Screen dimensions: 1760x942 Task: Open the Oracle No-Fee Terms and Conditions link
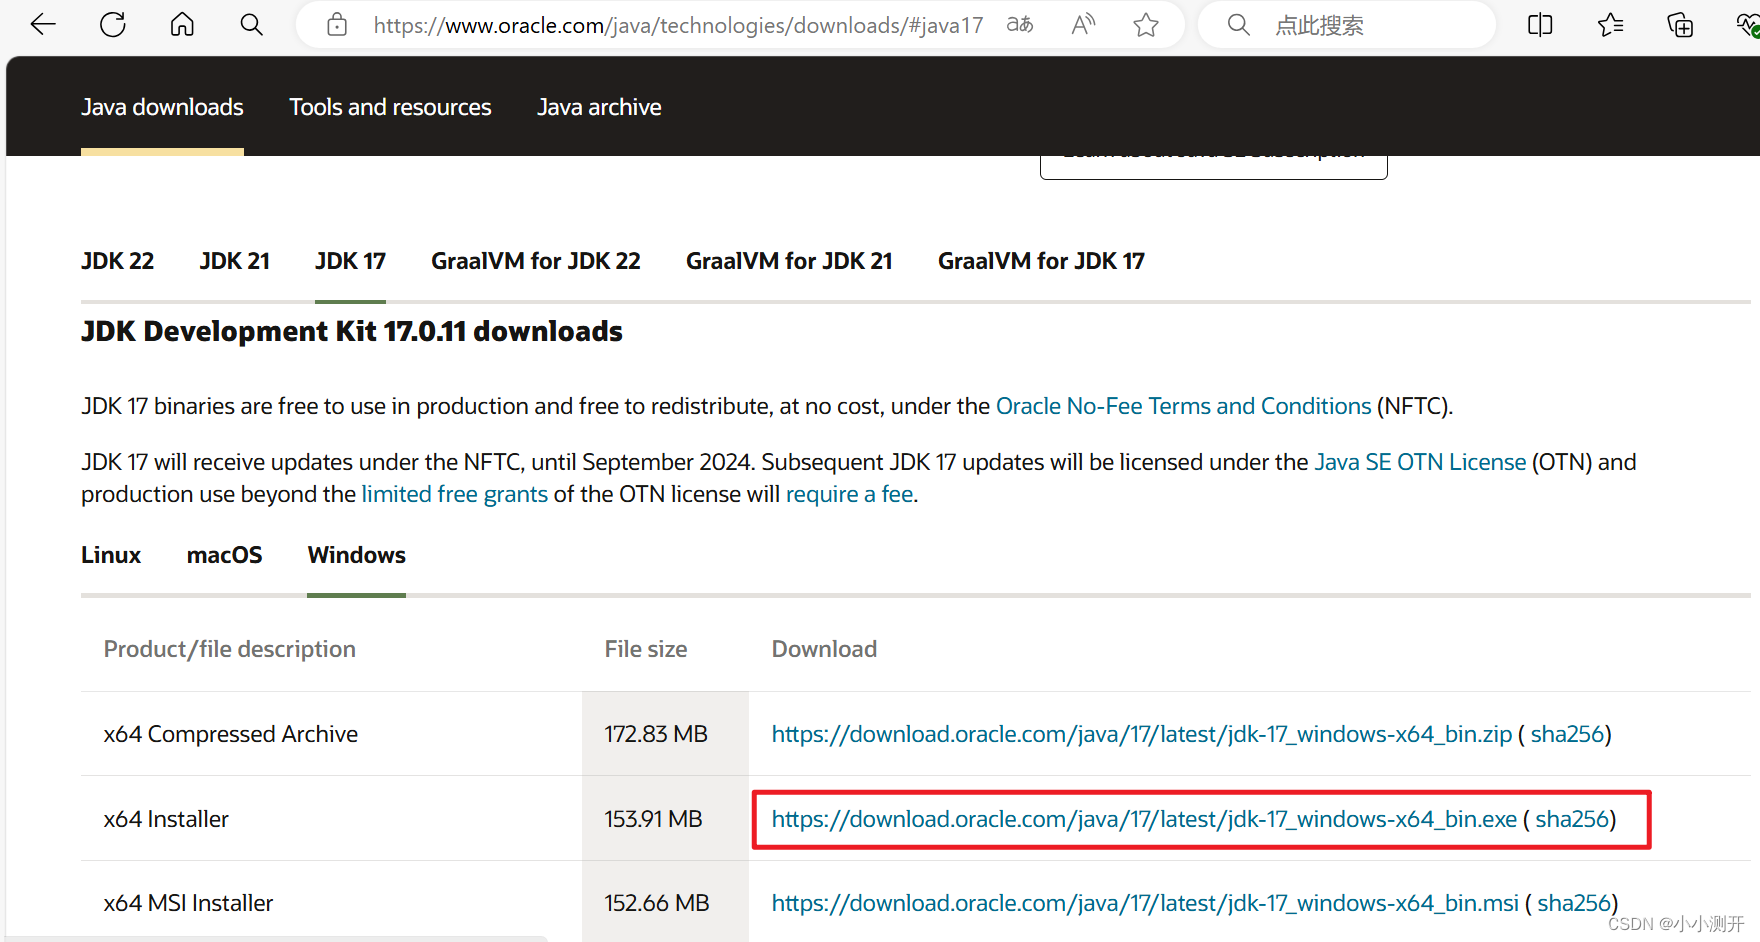coord(1183,406)
